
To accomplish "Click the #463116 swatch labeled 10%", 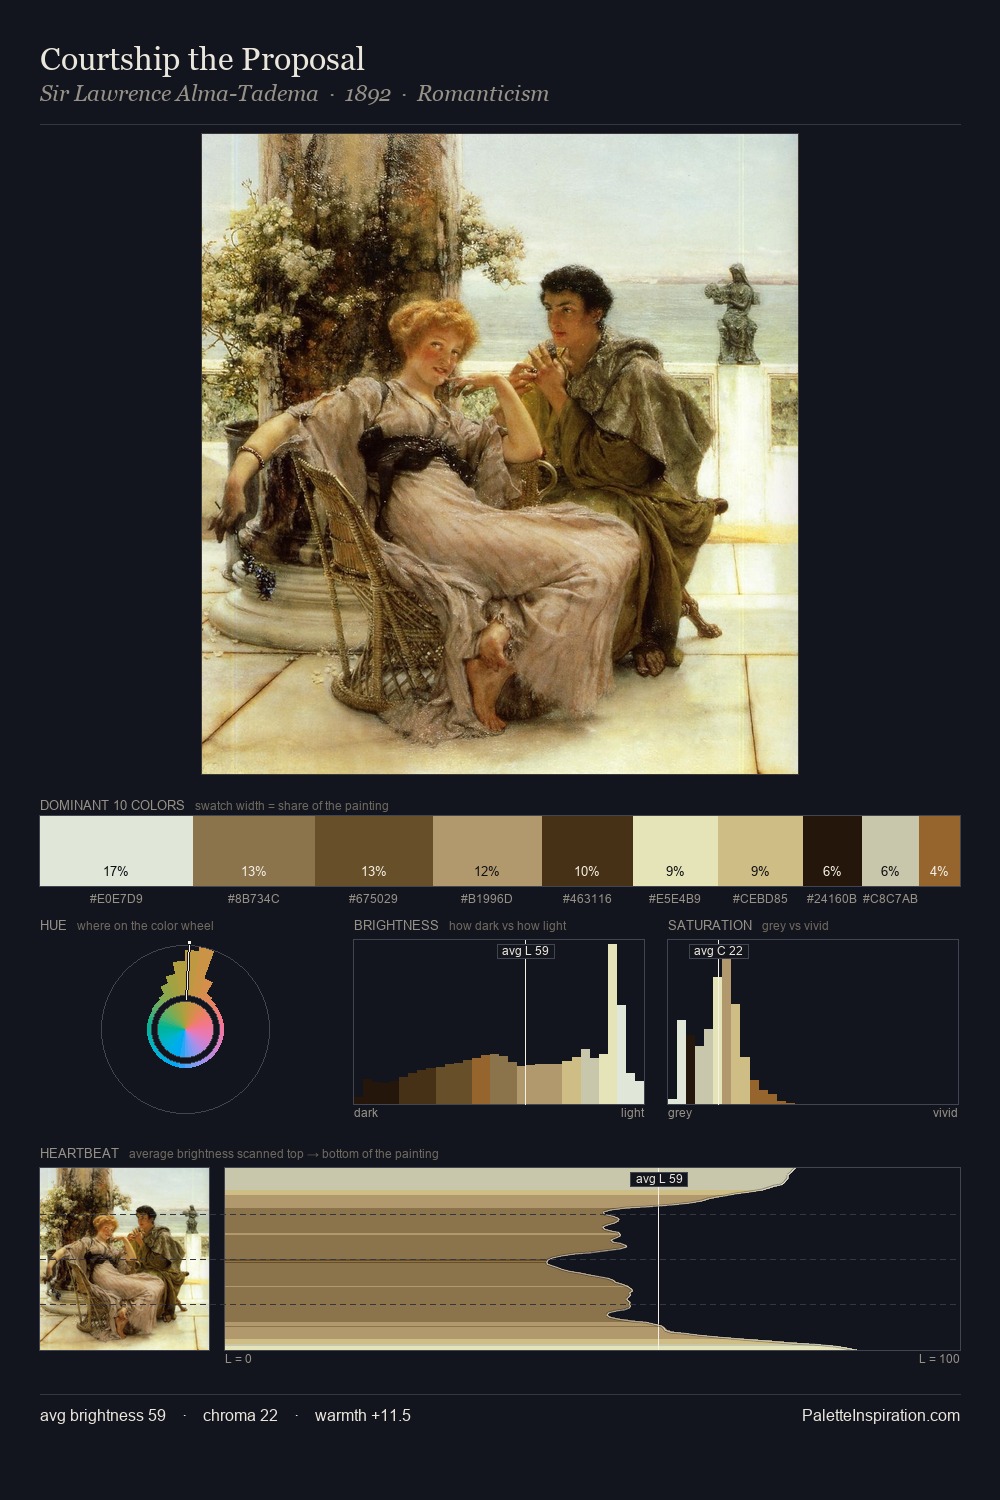I will click(587, 851).
